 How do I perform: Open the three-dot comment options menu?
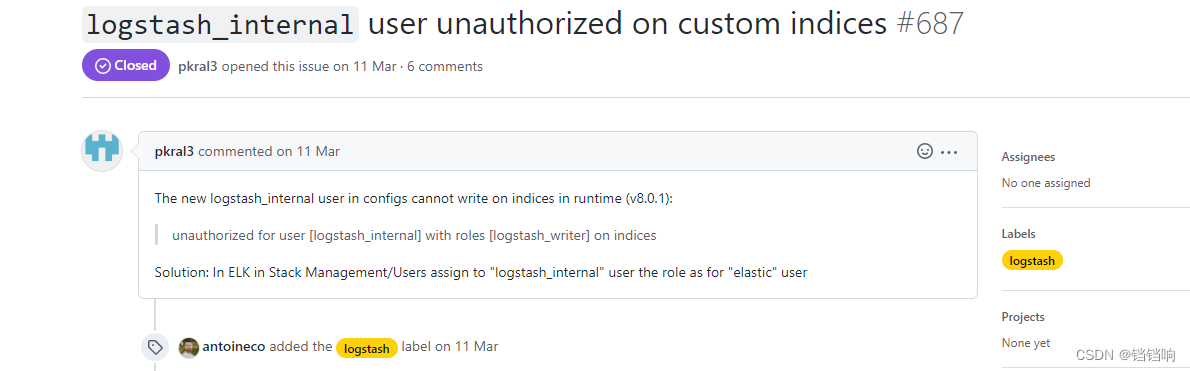(949, 152)
